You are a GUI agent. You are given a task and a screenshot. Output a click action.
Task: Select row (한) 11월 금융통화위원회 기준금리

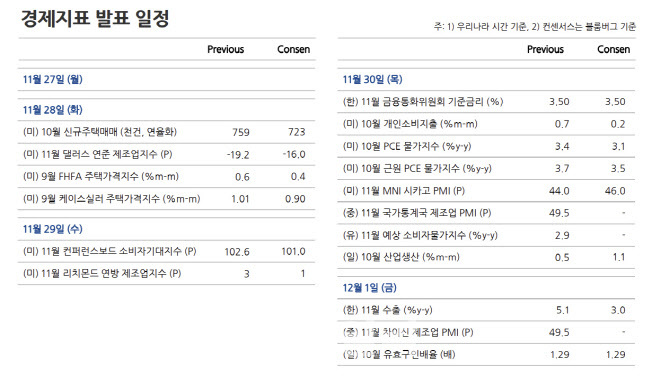point(486,102)
